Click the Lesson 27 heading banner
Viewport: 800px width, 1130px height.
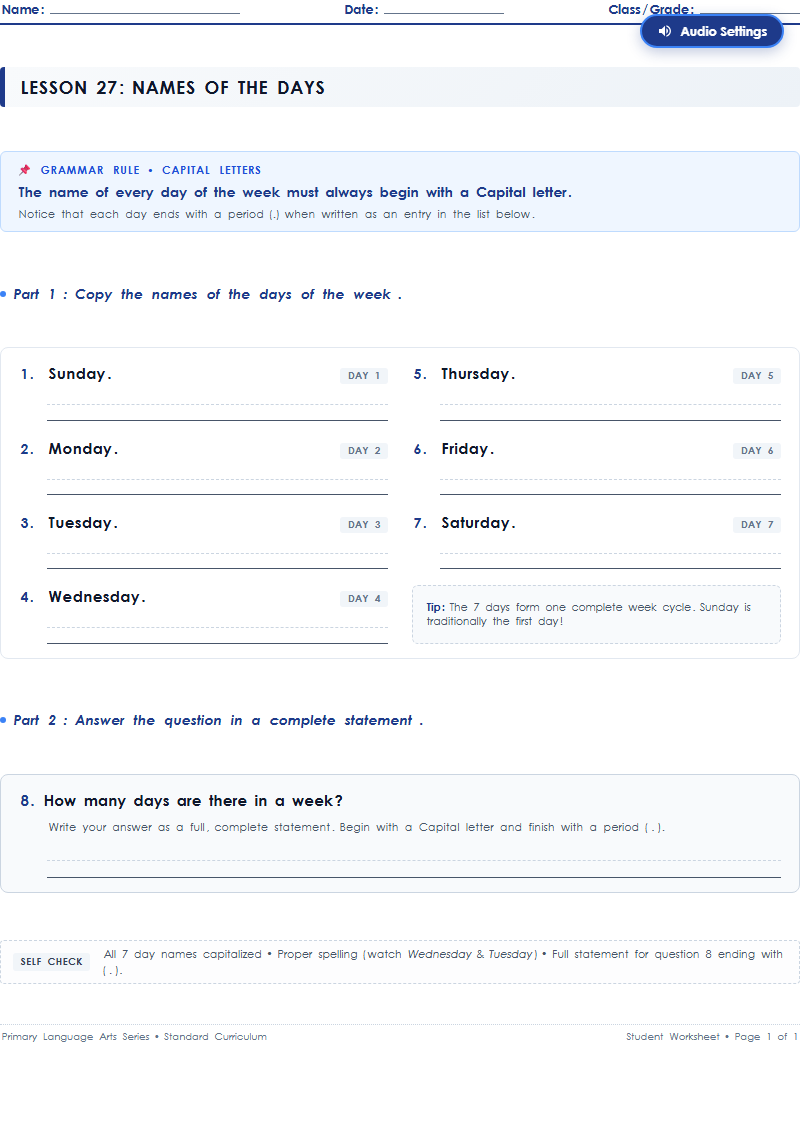point(400,87)
